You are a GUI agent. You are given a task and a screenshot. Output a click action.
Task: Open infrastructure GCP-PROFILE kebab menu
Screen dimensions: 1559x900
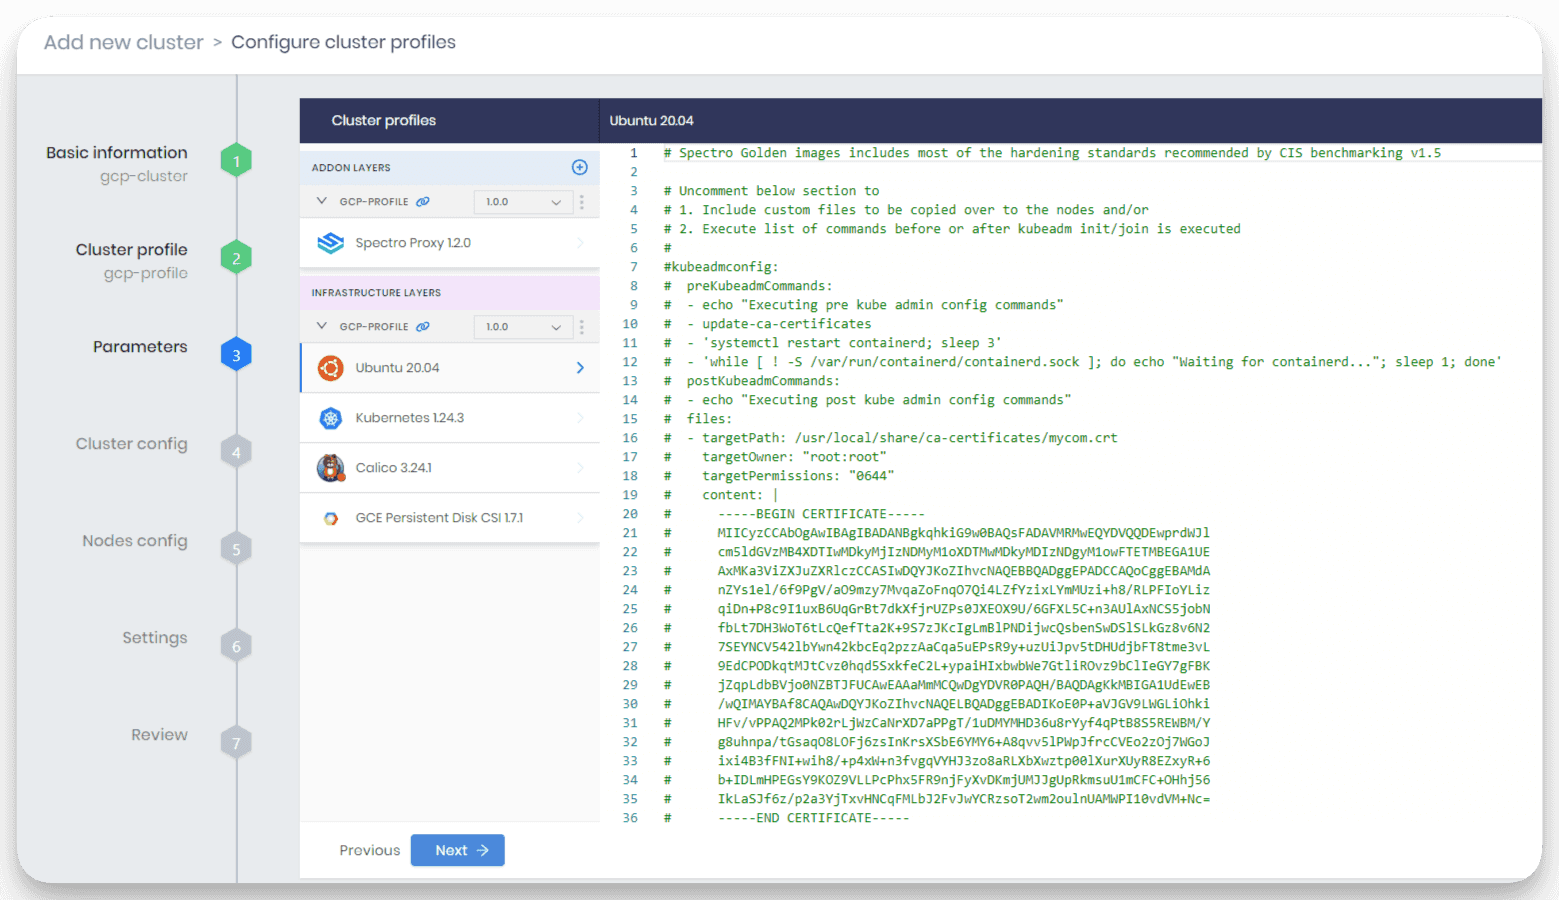[581, 326]
